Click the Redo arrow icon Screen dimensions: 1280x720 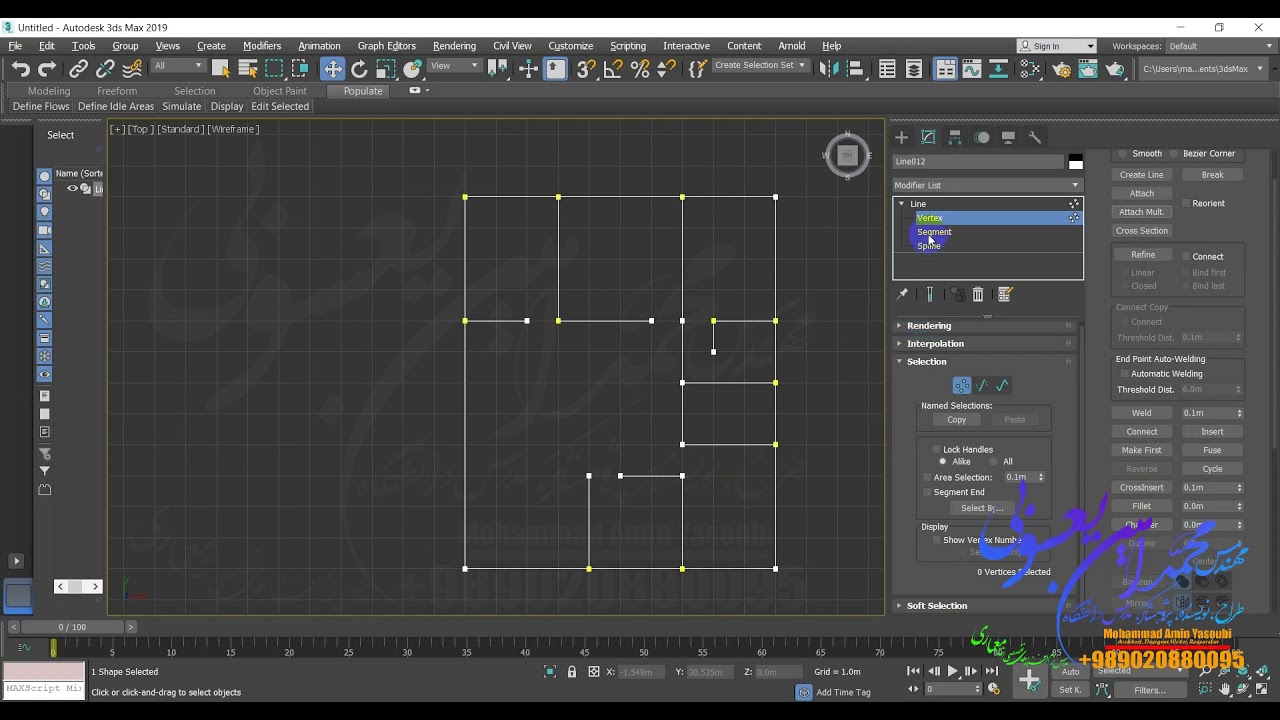tap(46, 69)
